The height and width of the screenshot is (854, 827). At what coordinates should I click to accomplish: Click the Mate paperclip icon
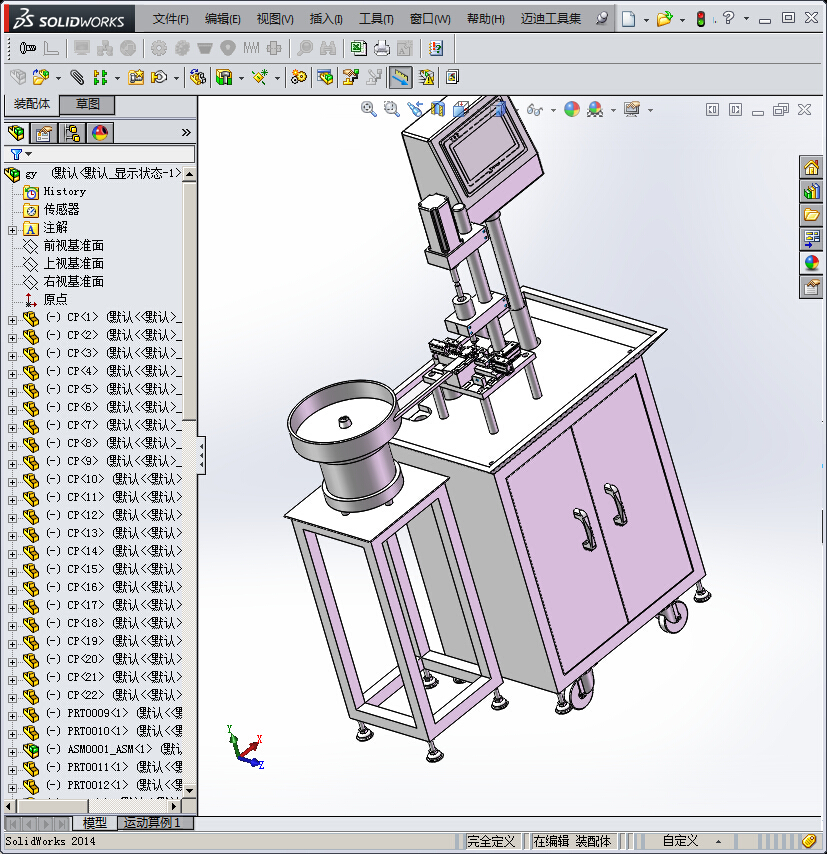click(77, 77)
